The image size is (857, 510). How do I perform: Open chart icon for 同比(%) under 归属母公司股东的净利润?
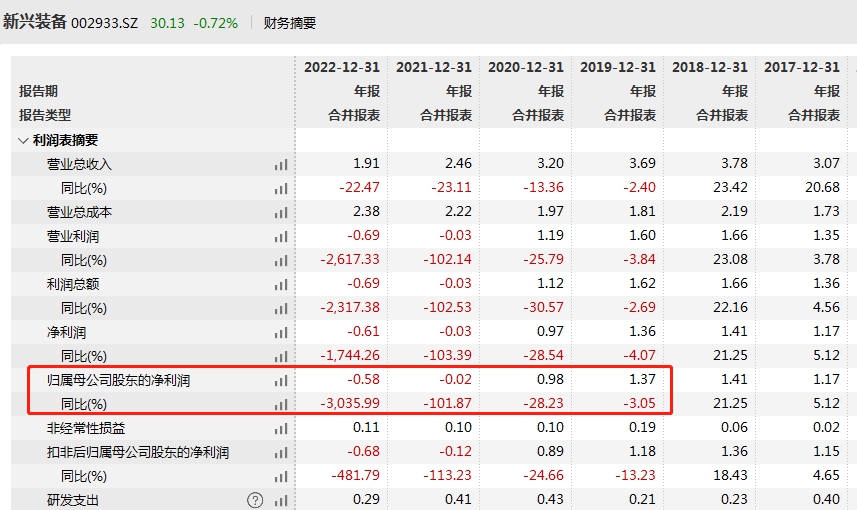[x=281, y=405]
